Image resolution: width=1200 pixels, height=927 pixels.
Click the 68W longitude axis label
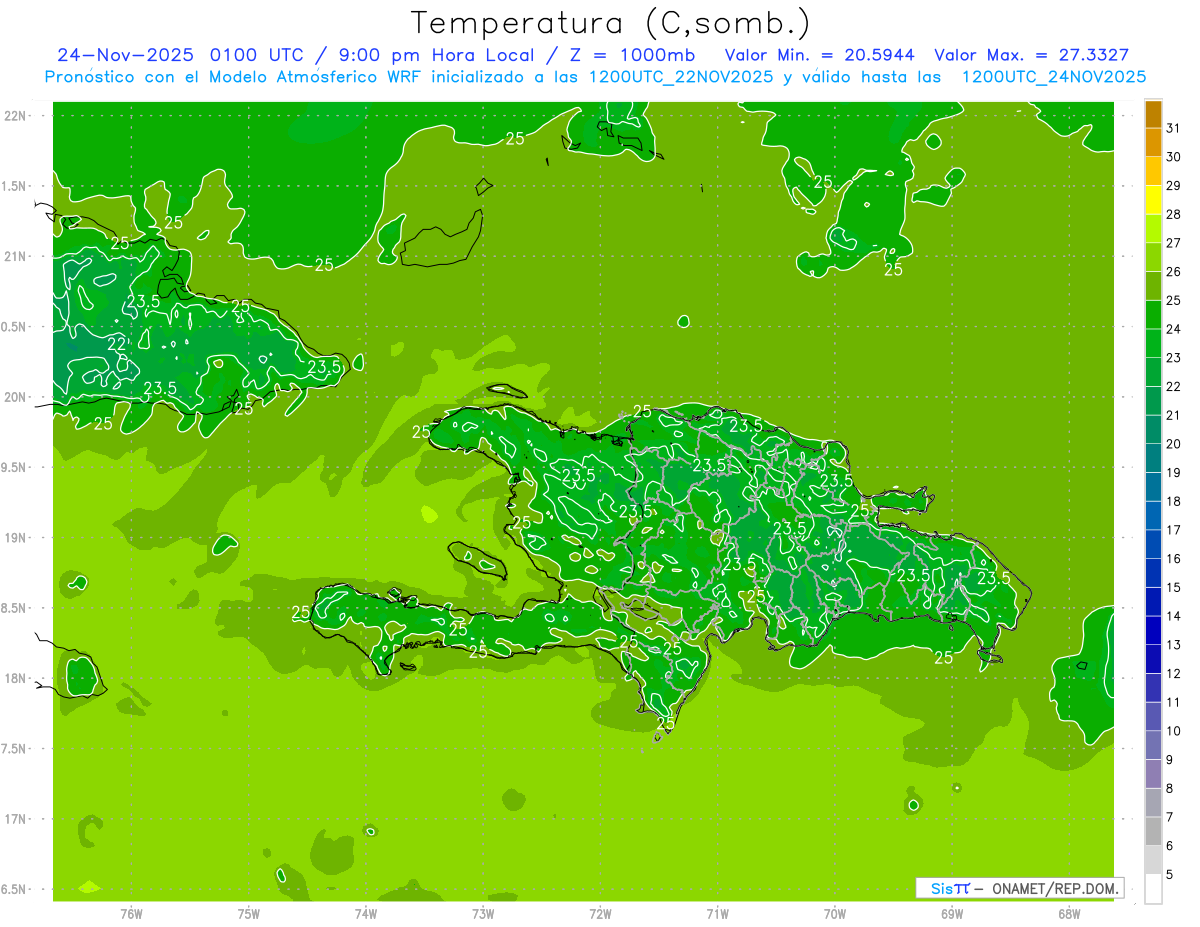coord(1068,913)
